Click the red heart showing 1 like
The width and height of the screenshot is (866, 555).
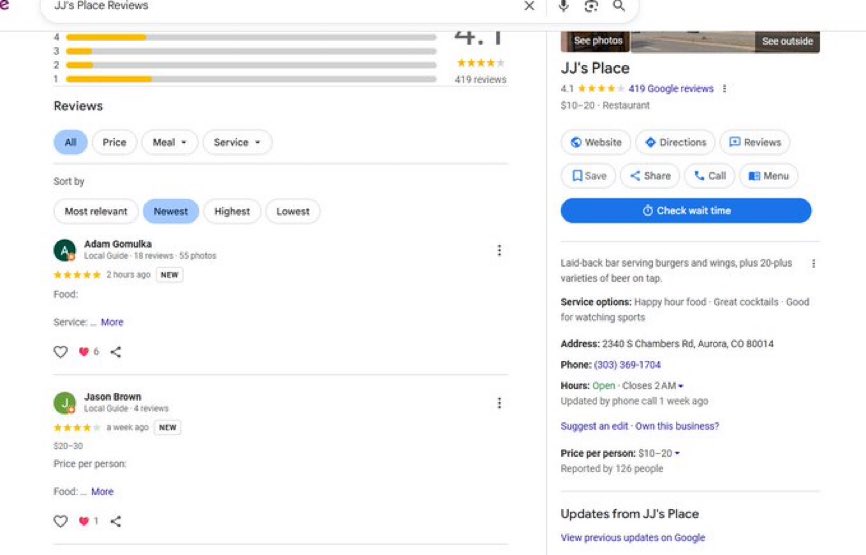click(x=84, y=521)
